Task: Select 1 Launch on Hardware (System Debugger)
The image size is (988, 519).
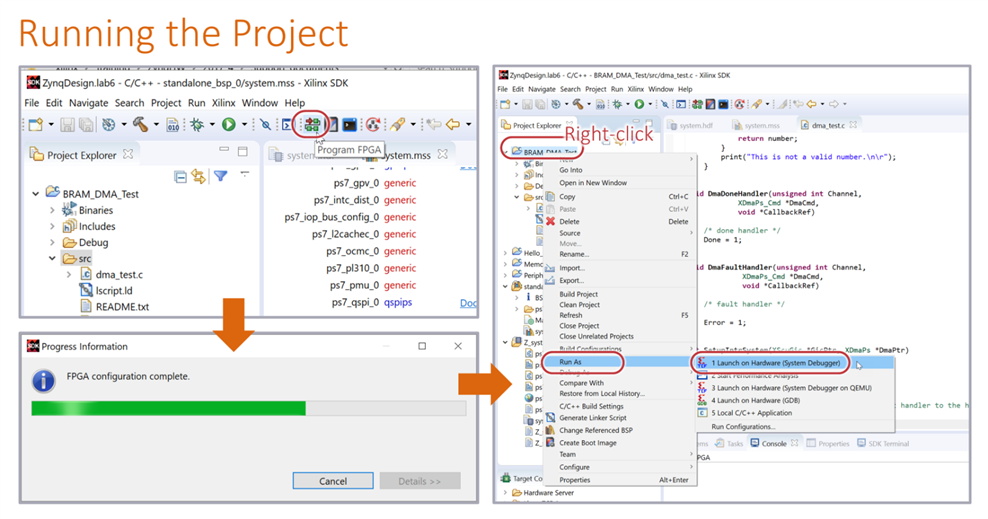Action: pyautogui.click(x=776, y=363)
